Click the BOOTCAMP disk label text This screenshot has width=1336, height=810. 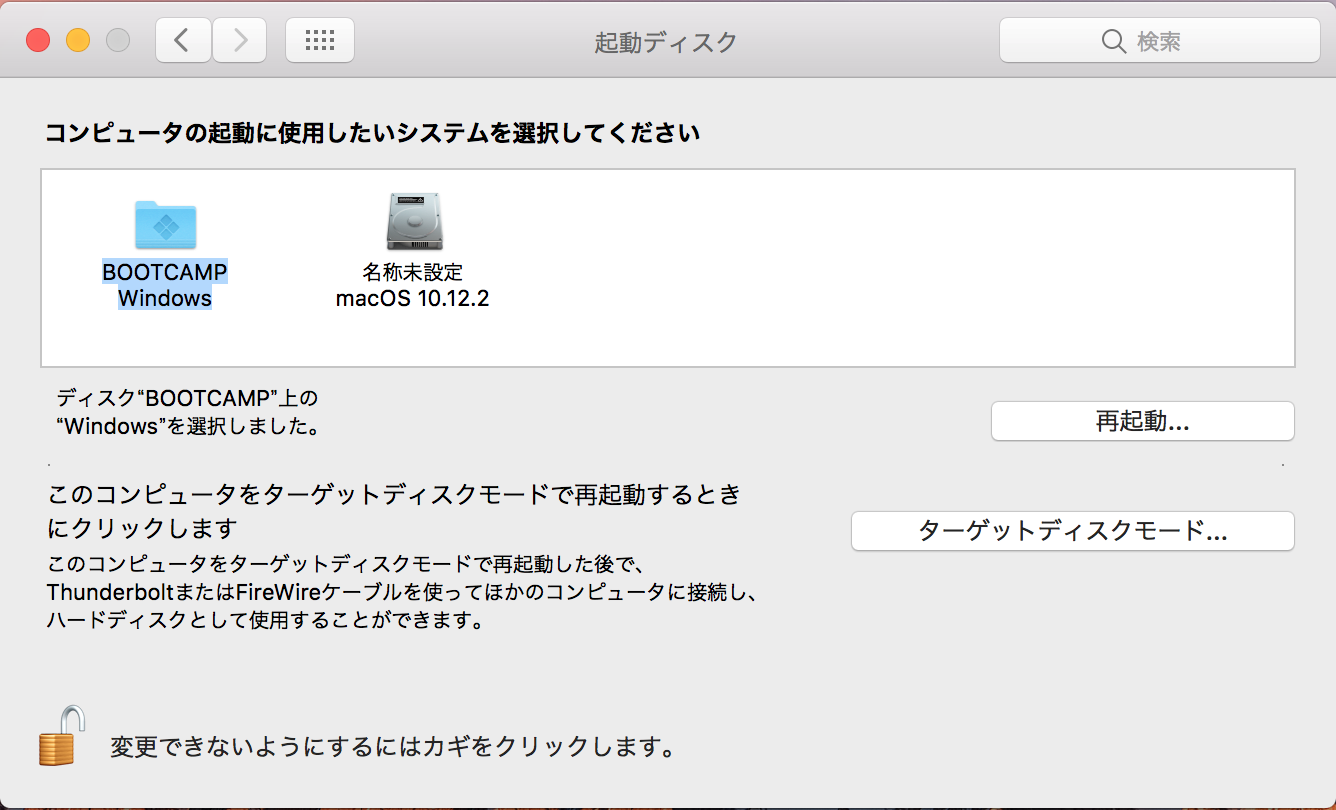pyautogui.click(x=165, y=272)
